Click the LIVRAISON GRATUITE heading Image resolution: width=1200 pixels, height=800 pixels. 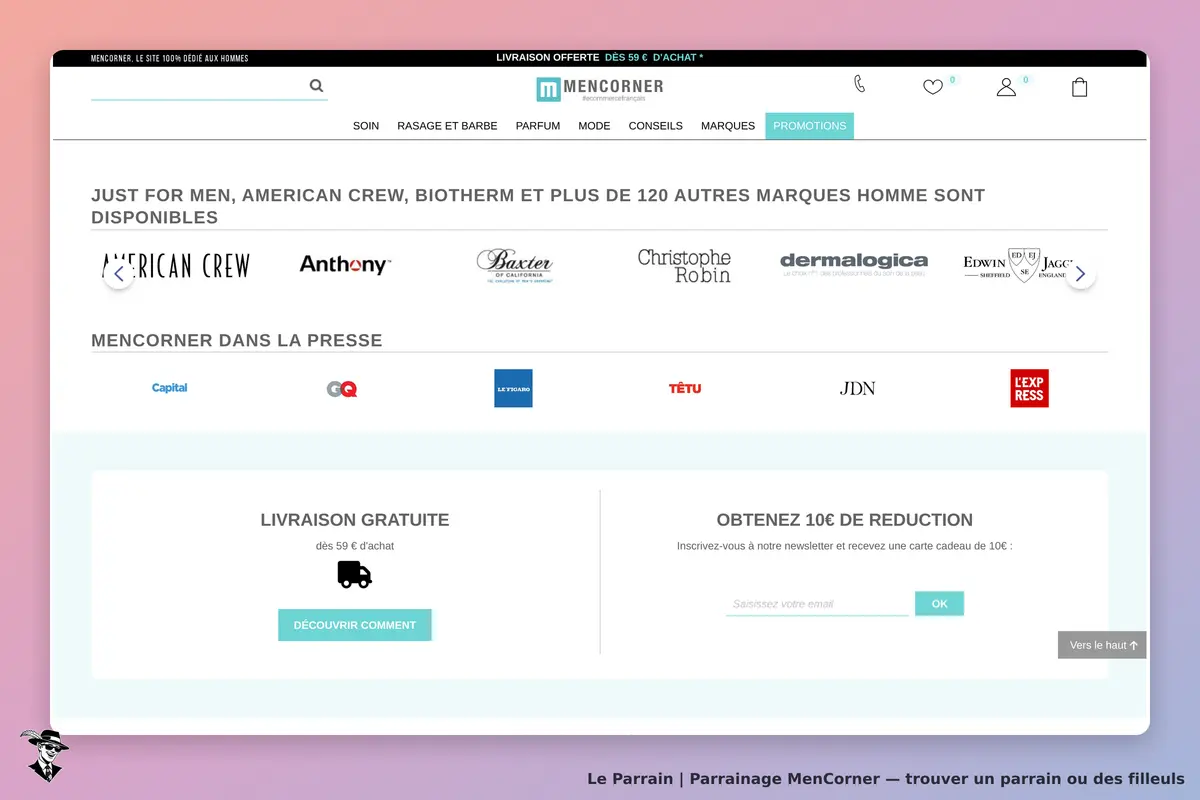355,520
